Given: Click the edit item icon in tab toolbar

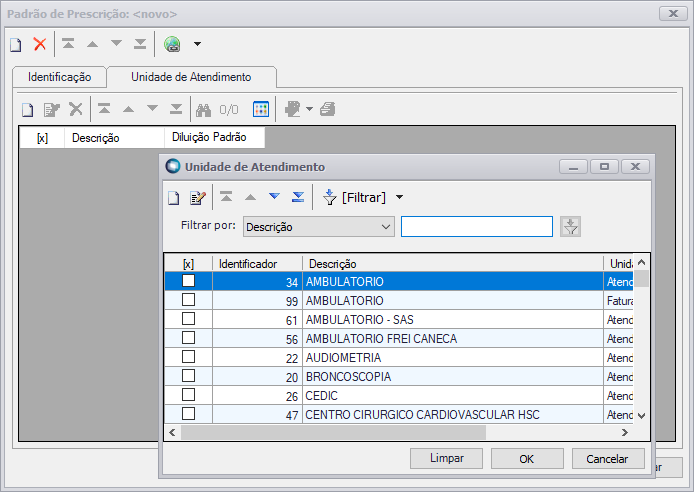Looking at the screenshot, I should coord(51,110).
